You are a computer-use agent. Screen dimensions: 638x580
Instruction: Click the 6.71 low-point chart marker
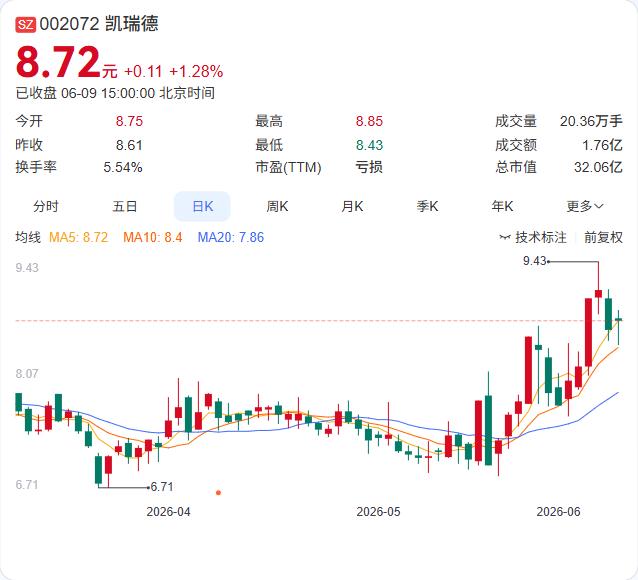(162, 486)
